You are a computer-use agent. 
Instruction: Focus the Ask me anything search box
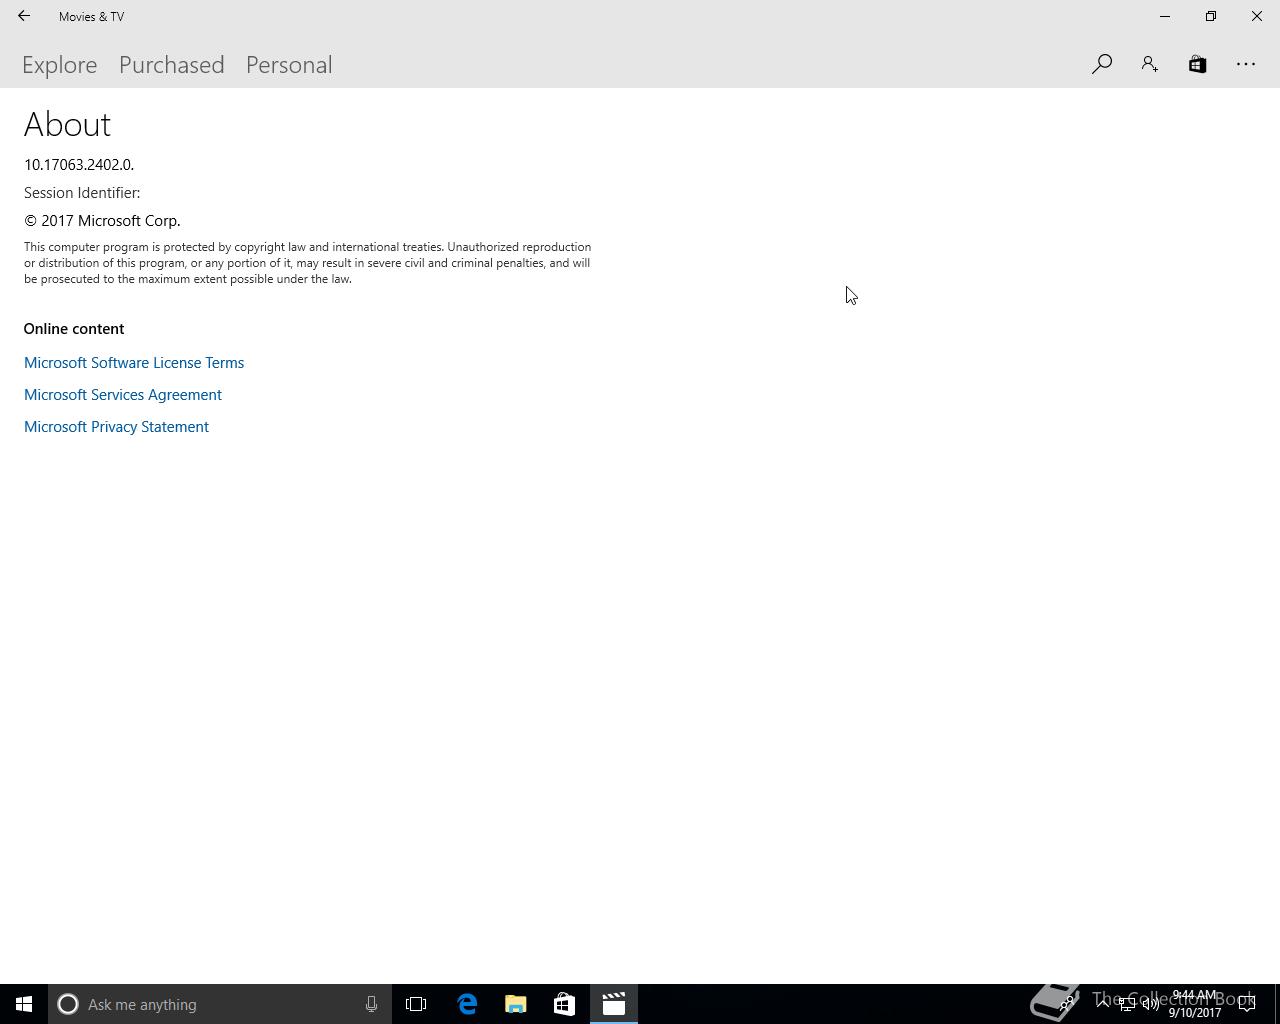click(x=220, y=1004)
